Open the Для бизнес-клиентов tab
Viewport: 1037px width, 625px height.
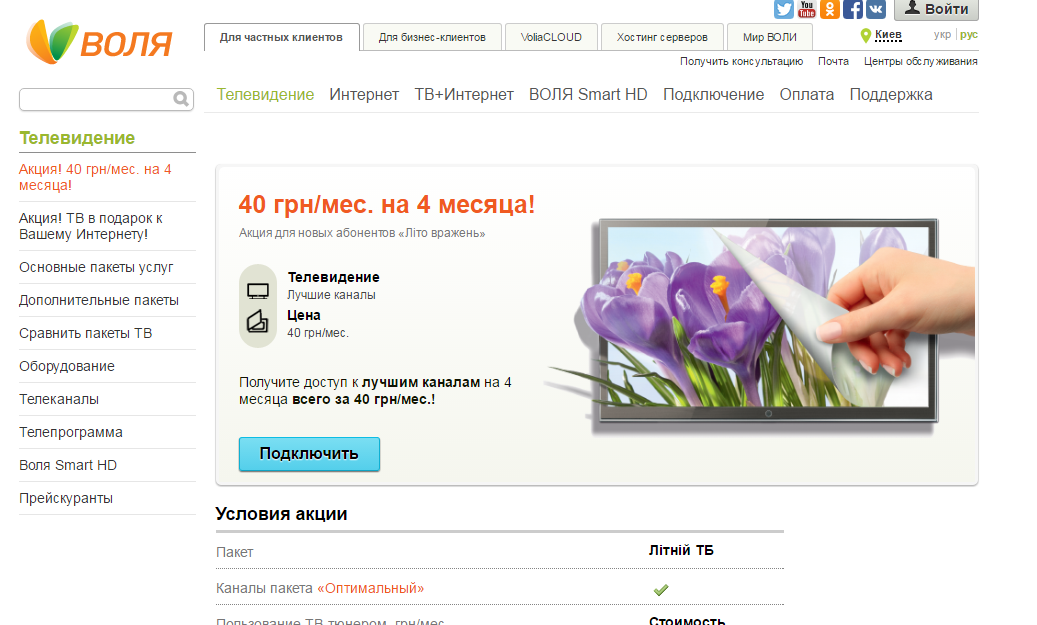tap(432, 38)
